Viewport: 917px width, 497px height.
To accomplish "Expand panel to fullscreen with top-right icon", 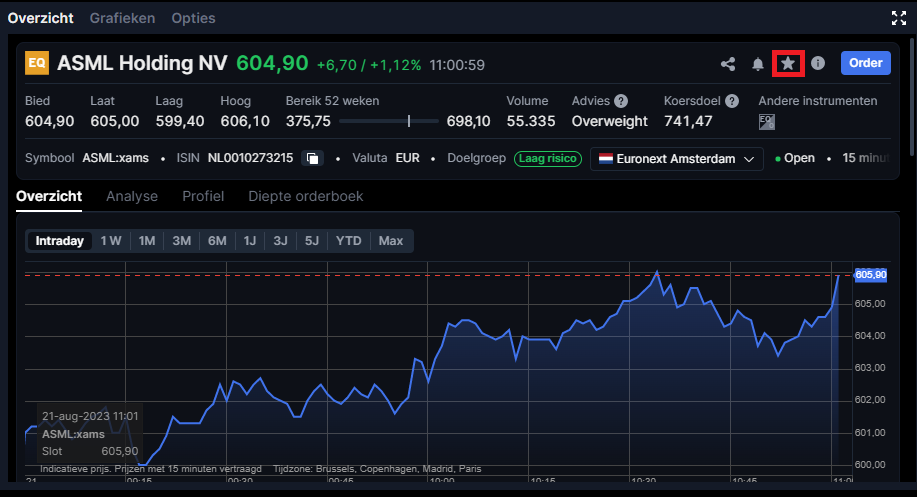I will (898, 17).
